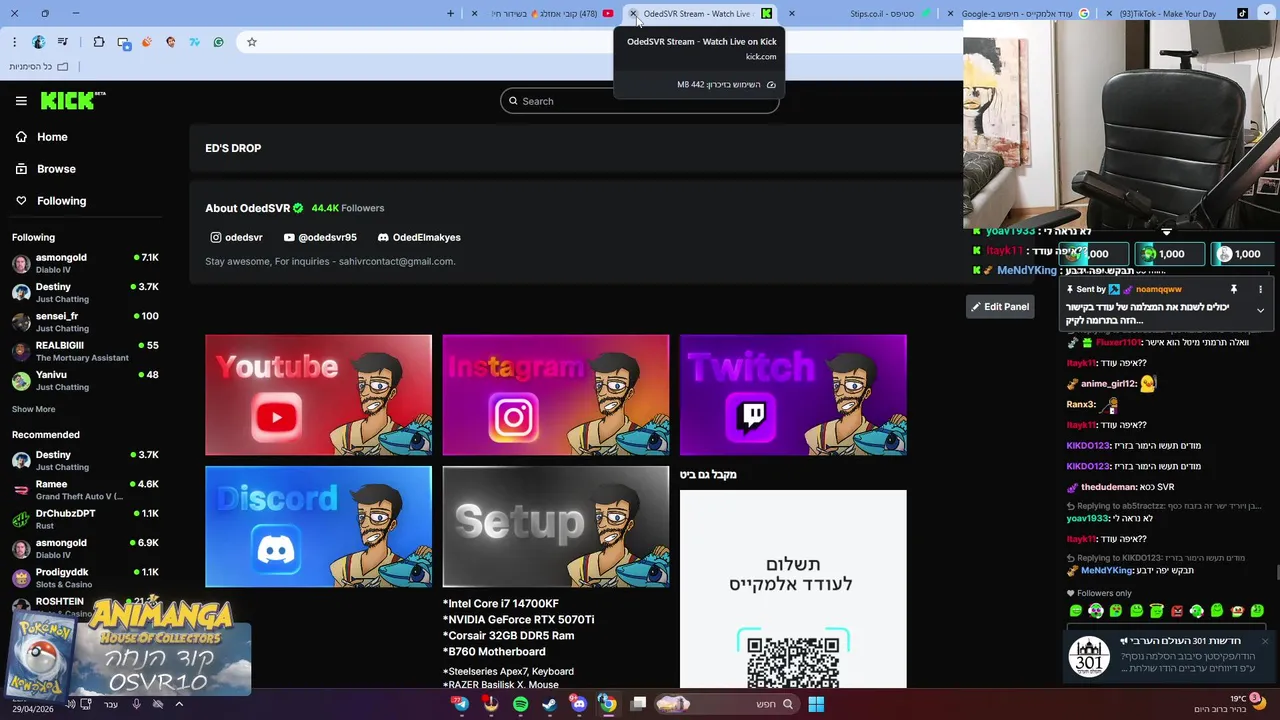Open Windows Start menu
The image size is (1280, 720).
pos(816,704)
